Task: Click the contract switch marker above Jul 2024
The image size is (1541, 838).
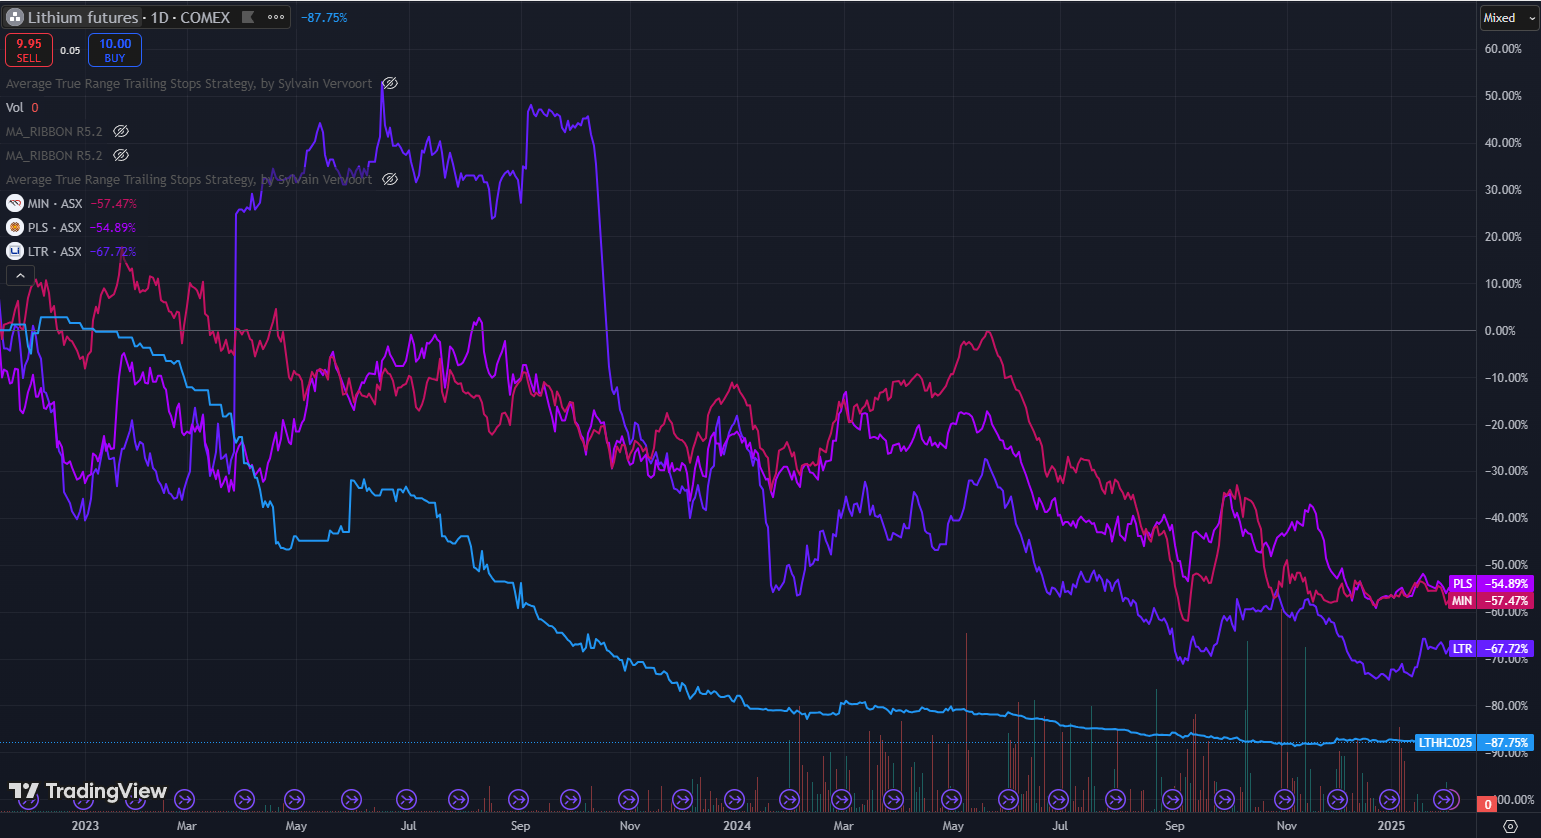Action: 1060,799
